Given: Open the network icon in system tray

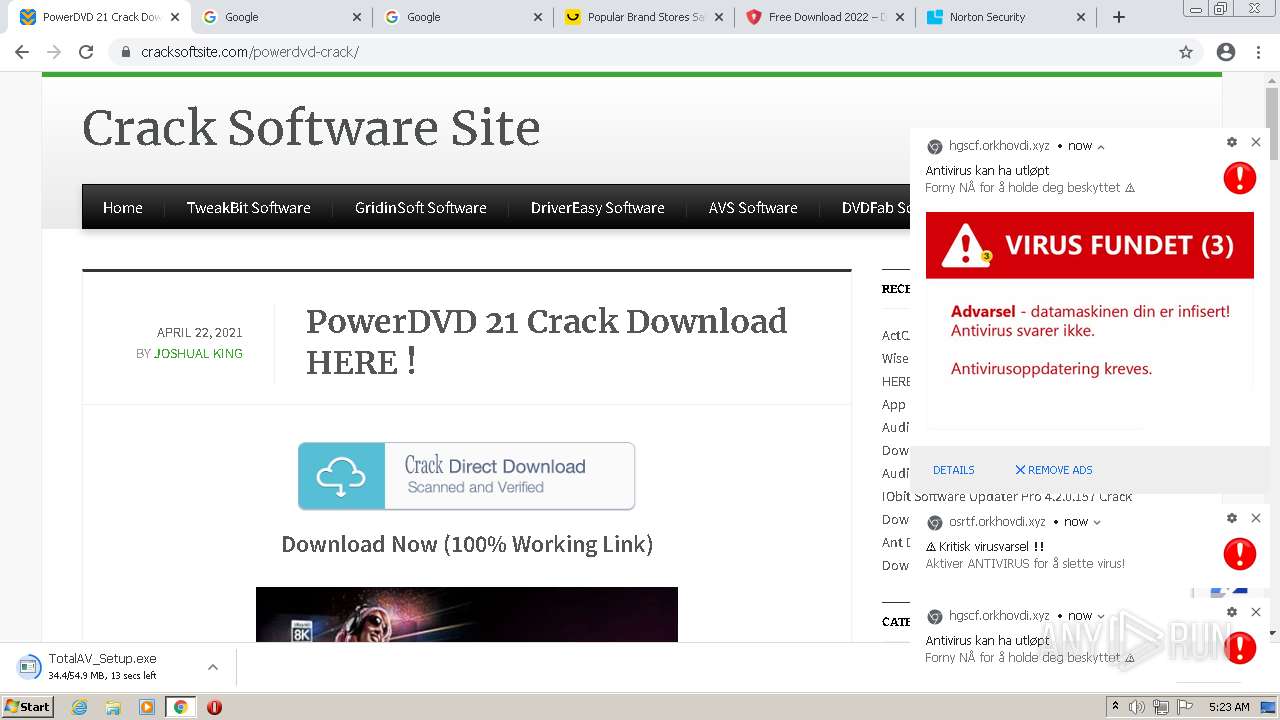Looking at the screenshot, I should click(1161, 707).
